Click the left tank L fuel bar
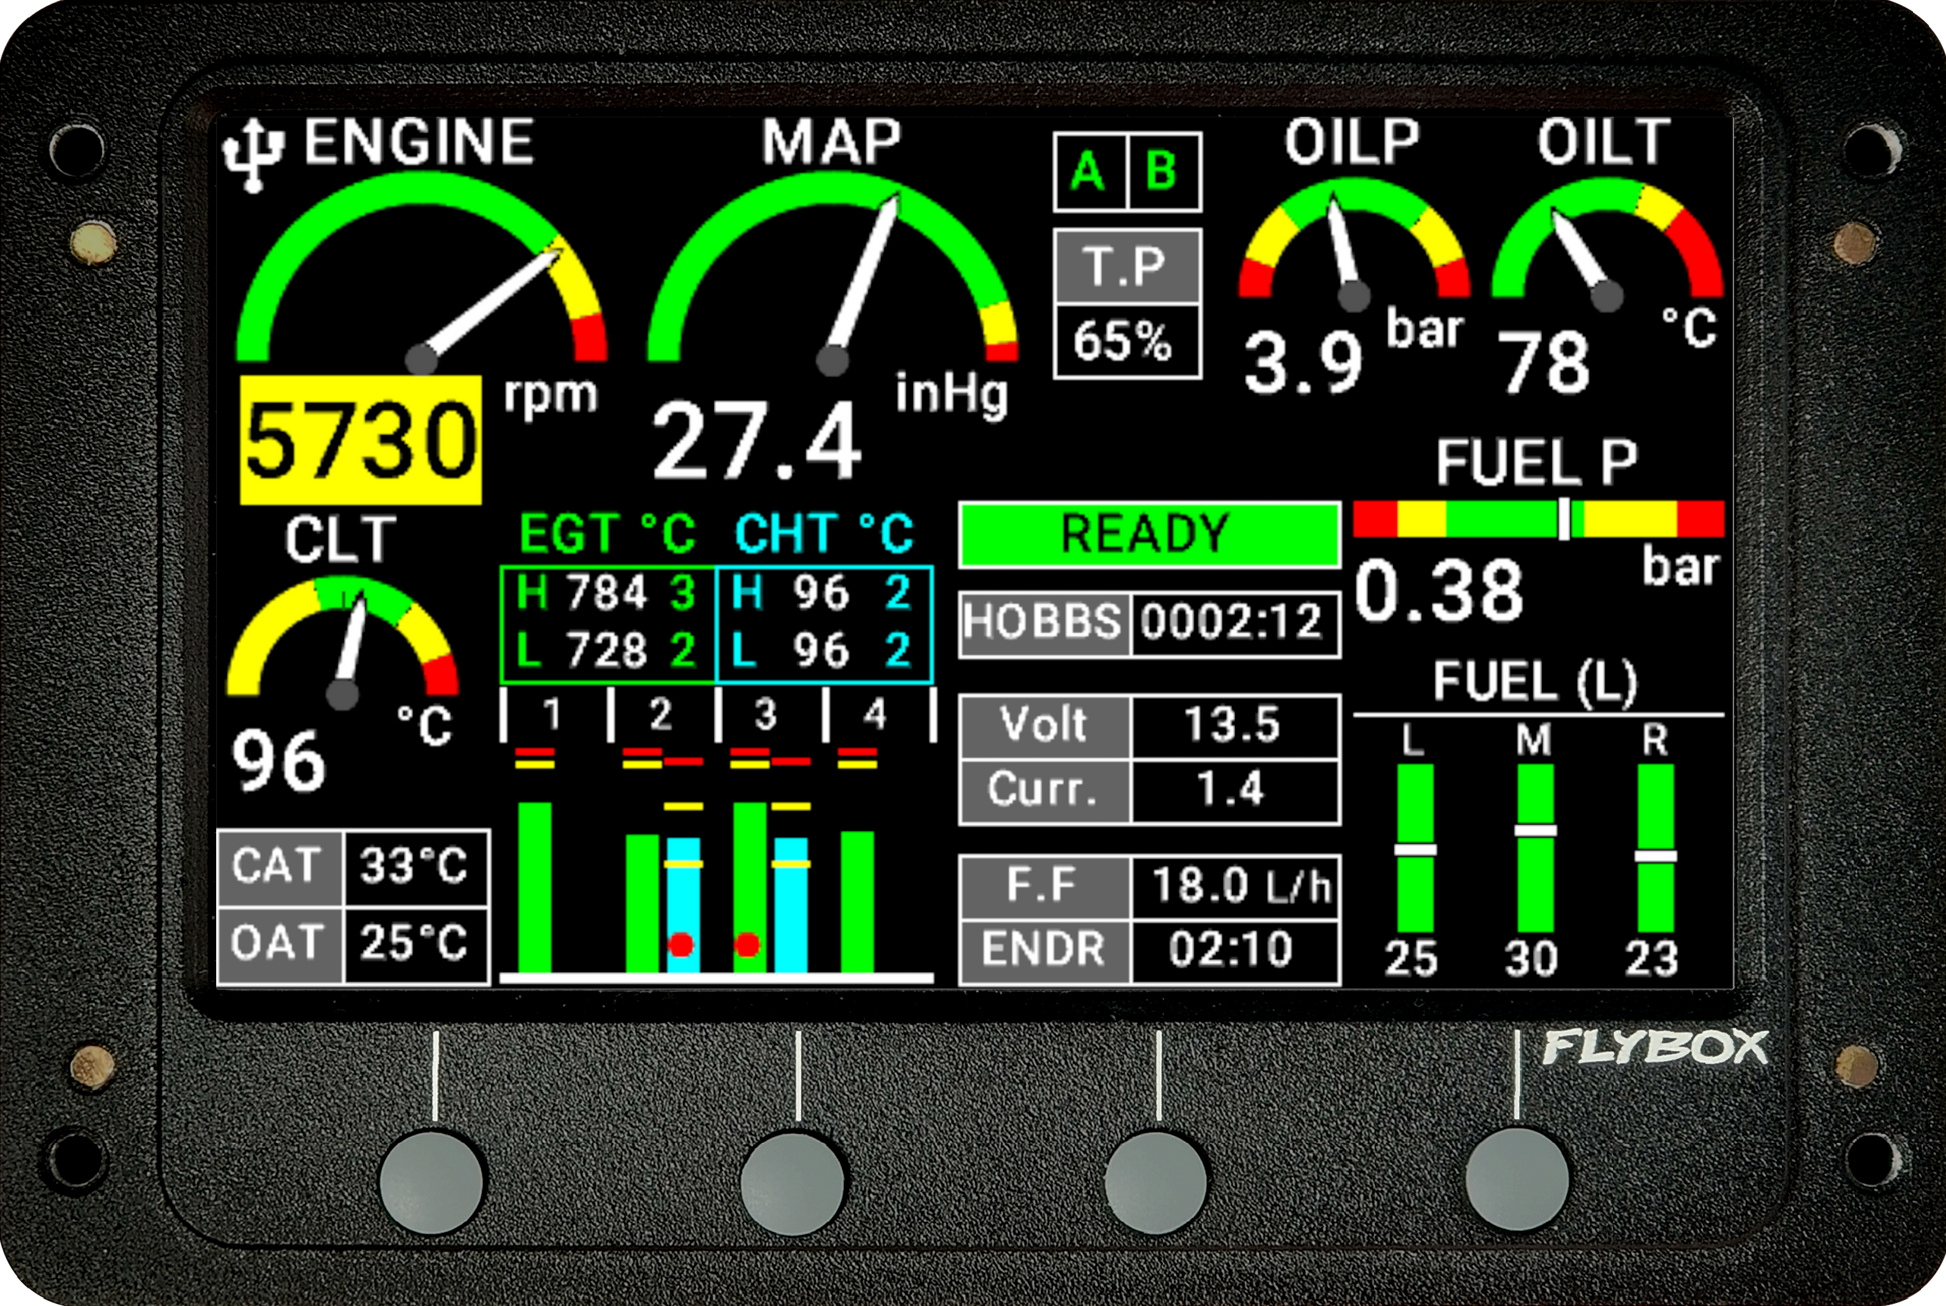This screenshot has width=1946, height=1306. pos(1415,848)
